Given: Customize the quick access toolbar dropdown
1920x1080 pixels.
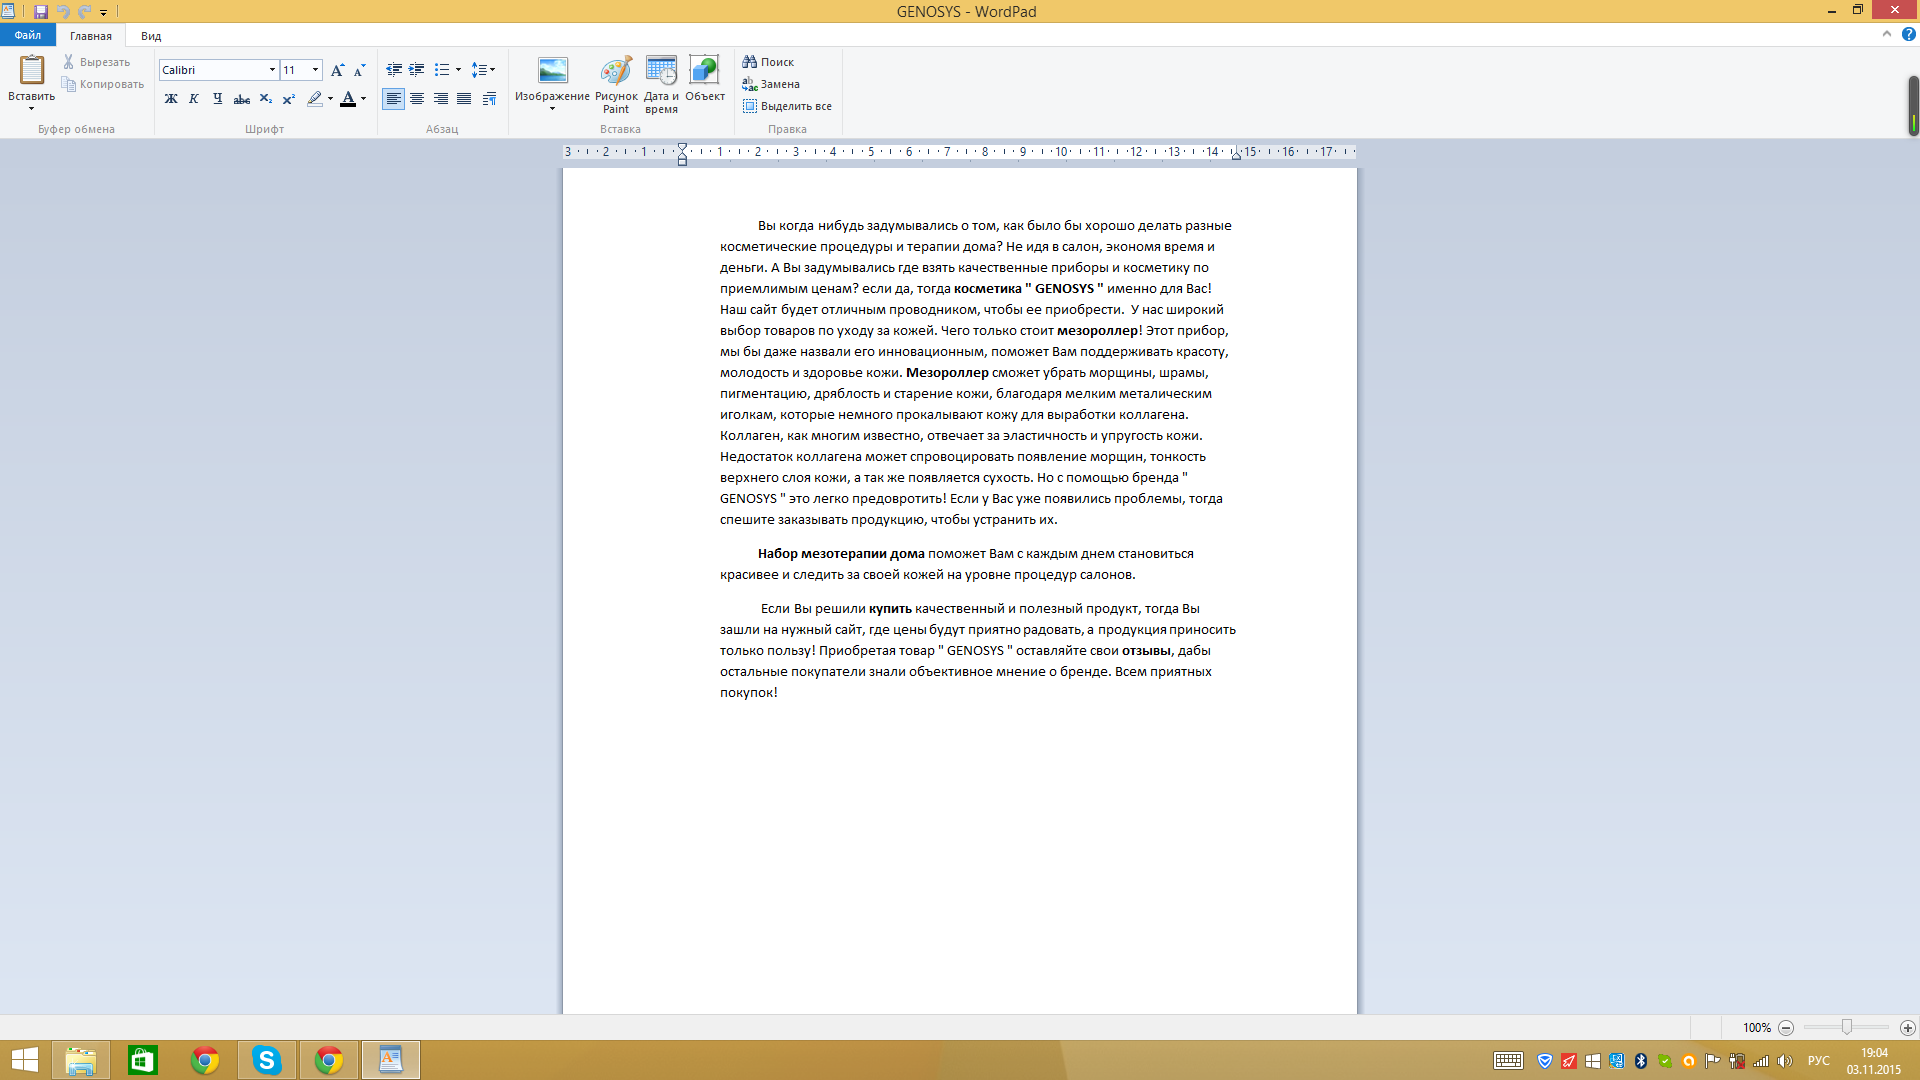Looking at the screenshot, I should pos(103,13).
